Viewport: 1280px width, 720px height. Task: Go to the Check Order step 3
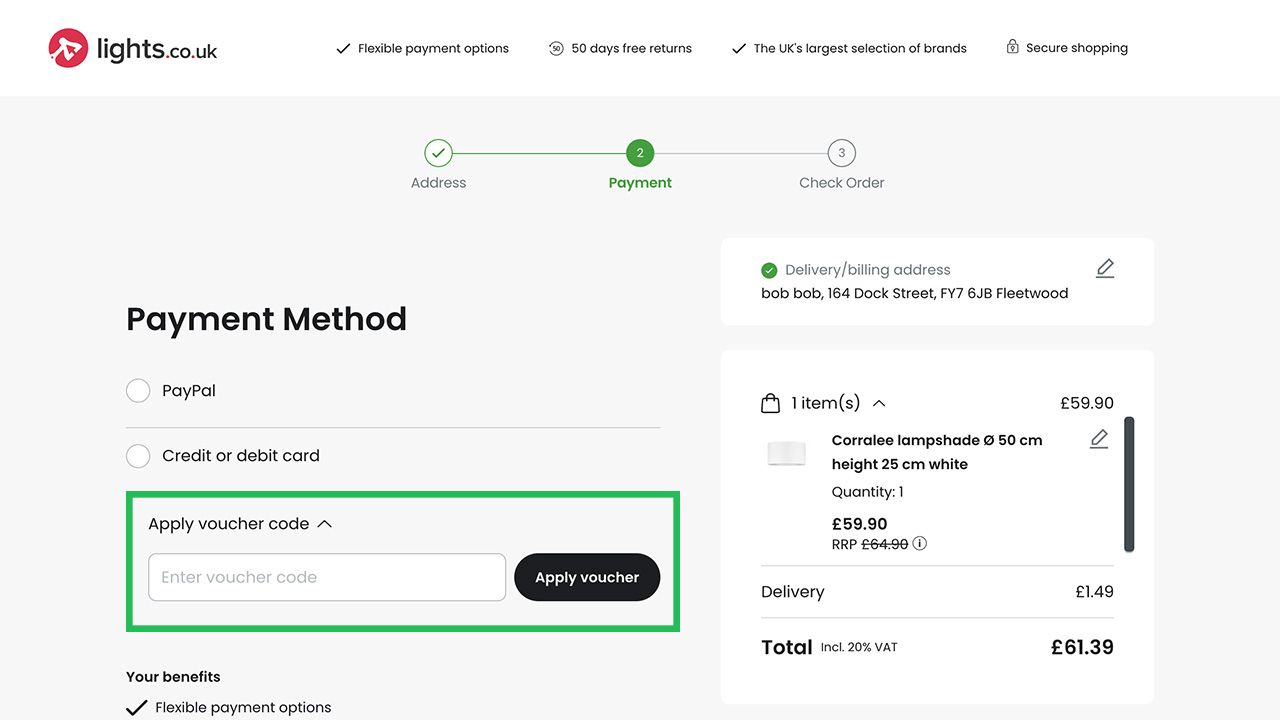841,153
